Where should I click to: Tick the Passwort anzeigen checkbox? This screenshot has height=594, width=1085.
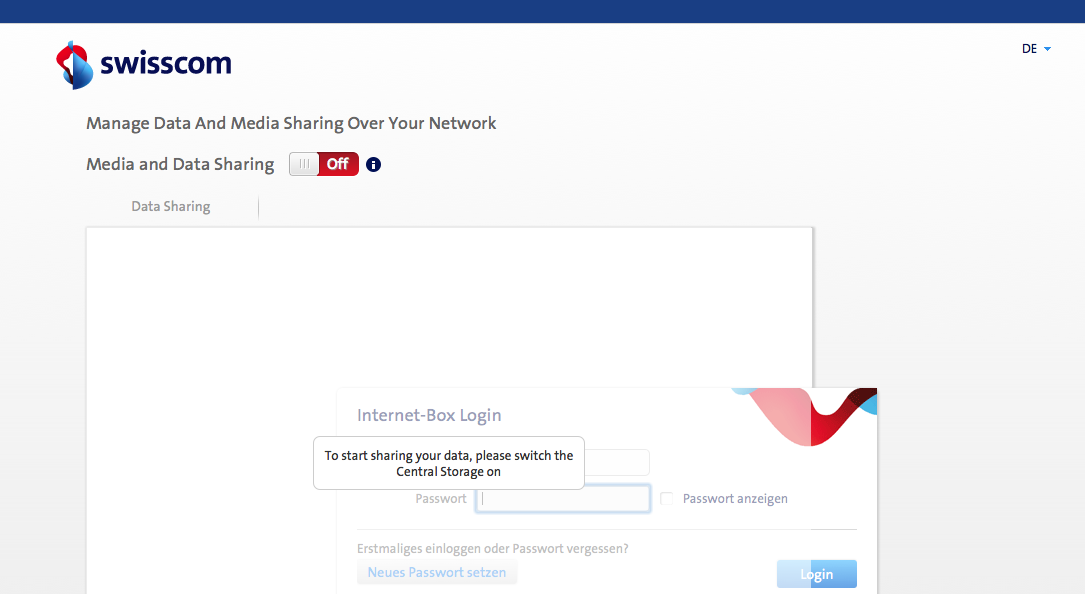(x=667, y=498)
